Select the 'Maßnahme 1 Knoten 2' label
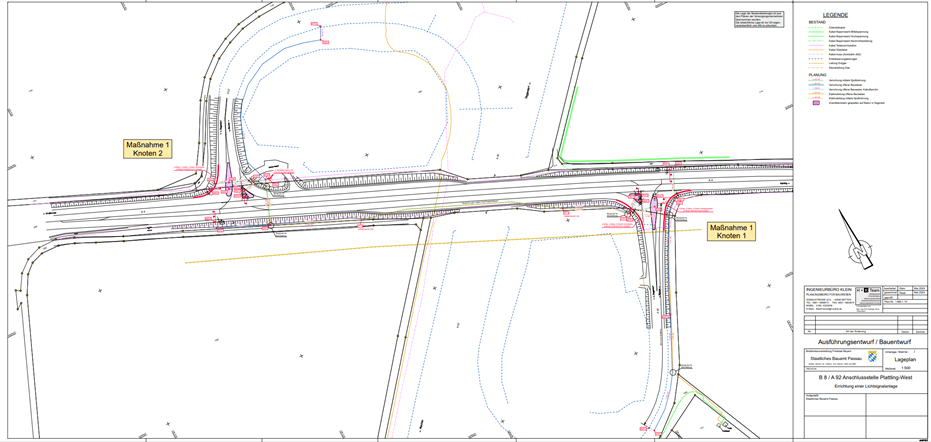931x442 pixels. (x=149, y=150)
